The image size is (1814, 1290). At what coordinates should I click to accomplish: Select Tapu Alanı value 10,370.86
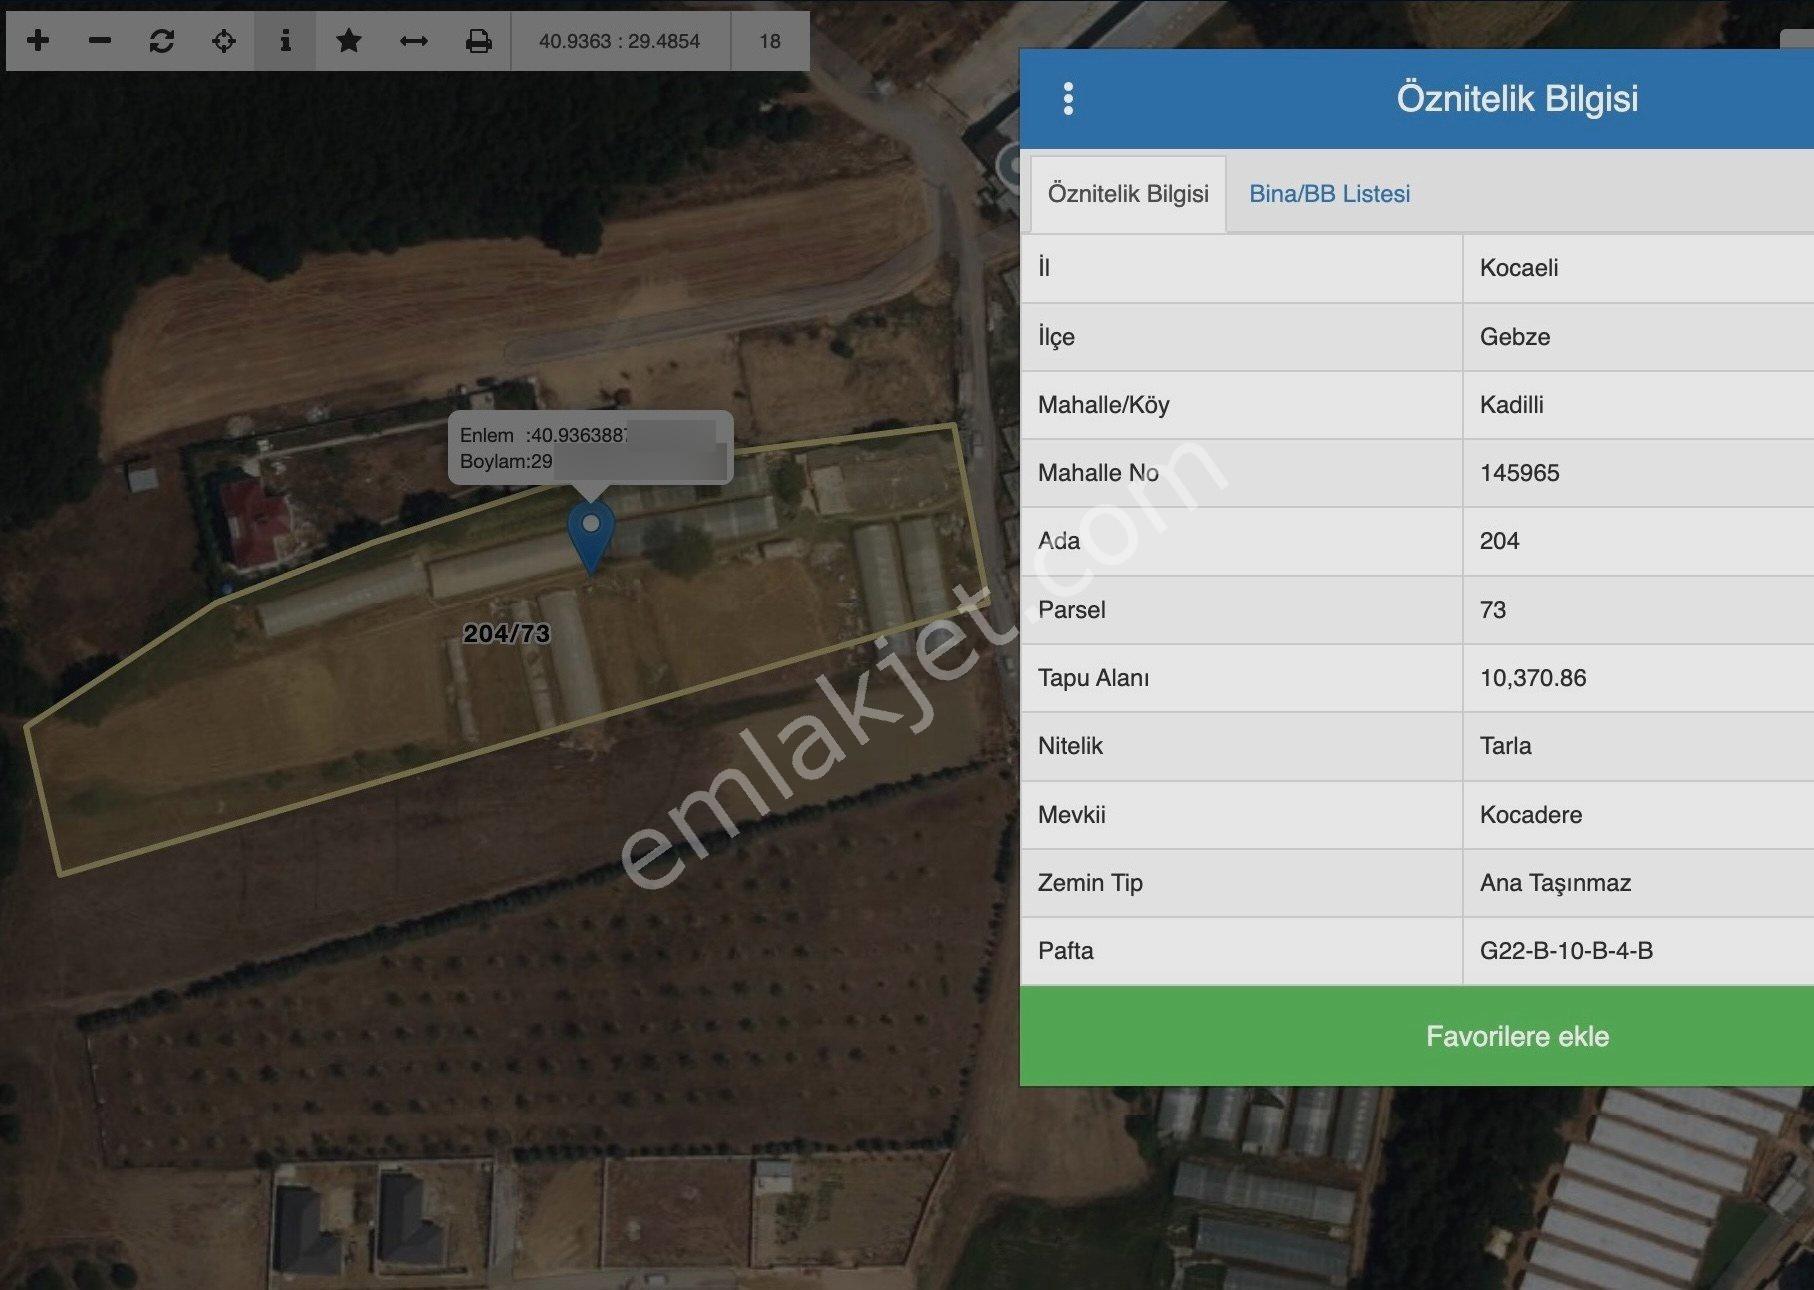coord(1638,678)
